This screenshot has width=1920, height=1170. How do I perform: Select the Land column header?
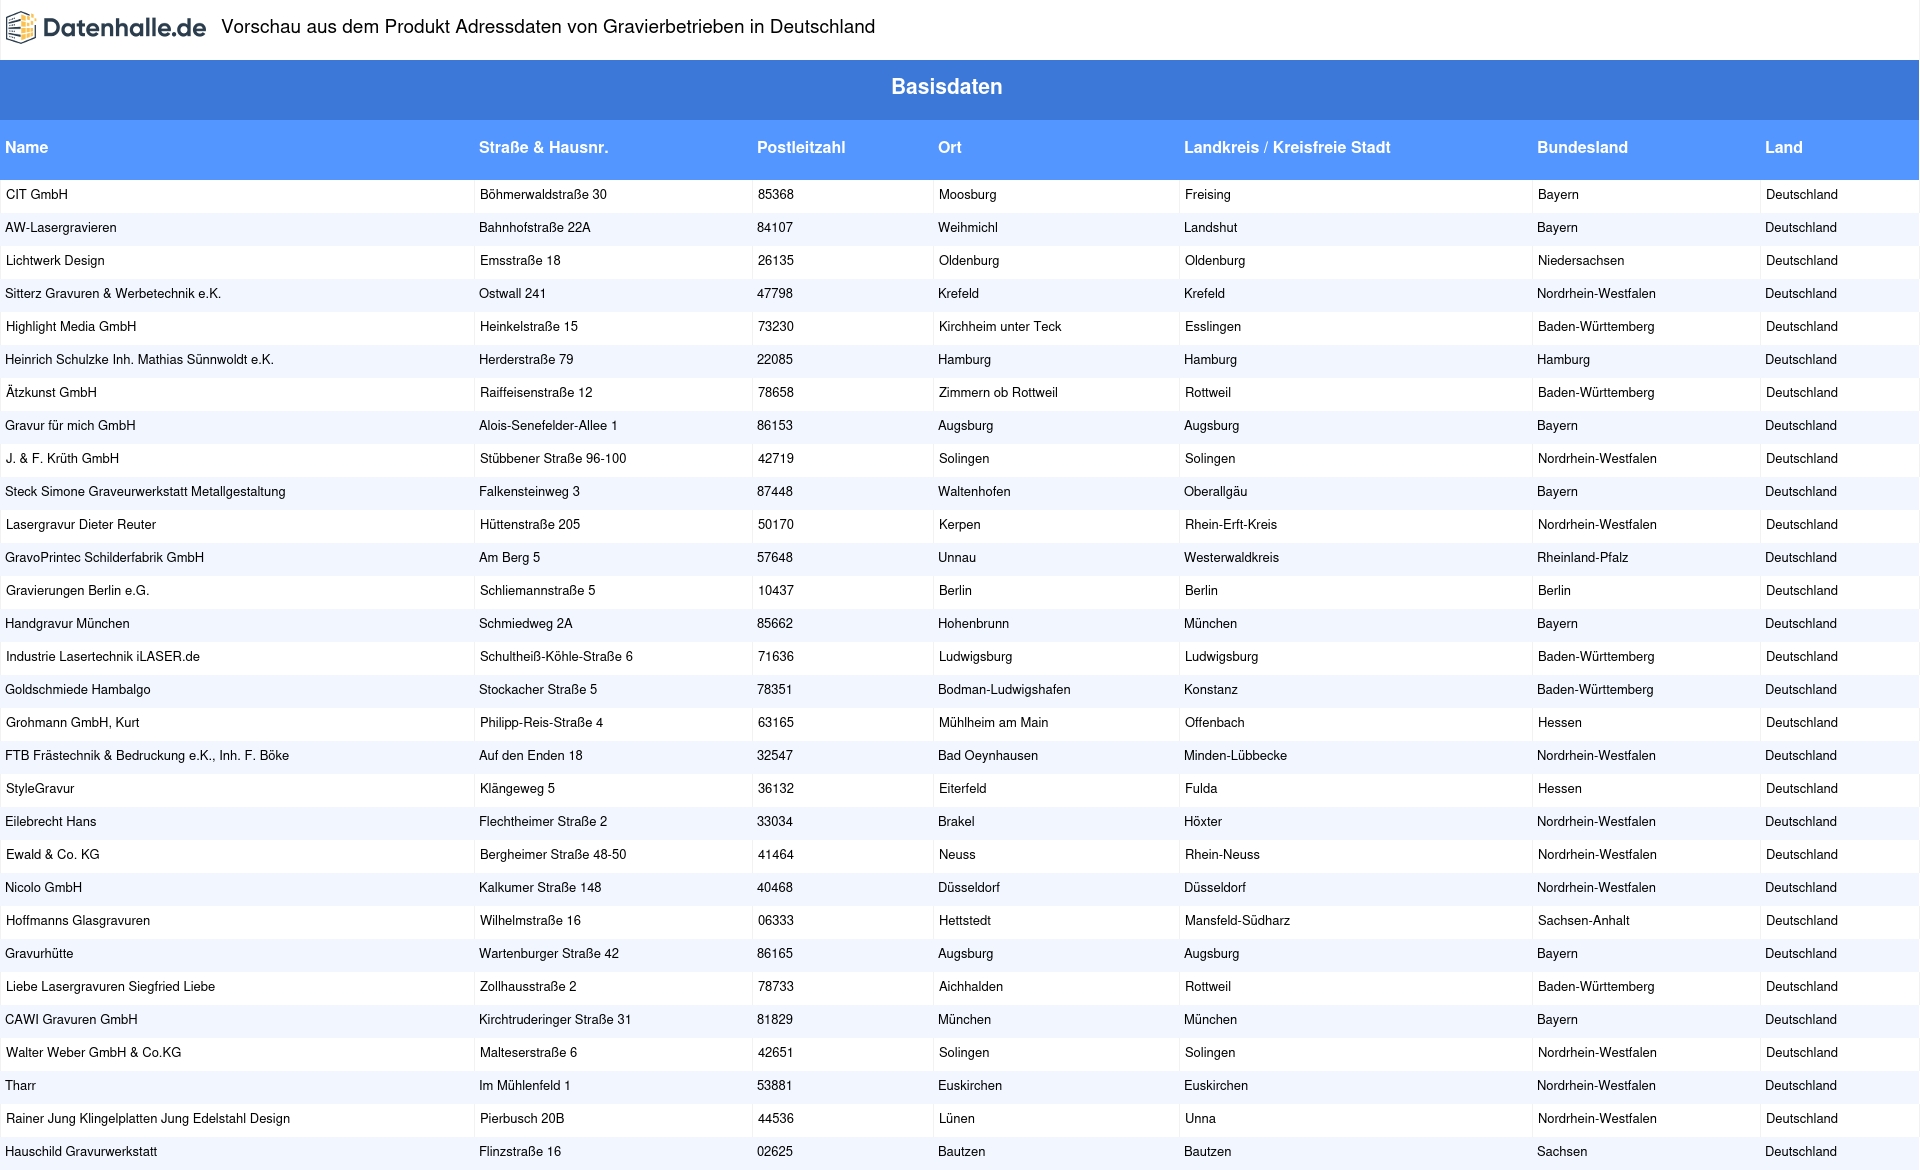coord(1783,147)
